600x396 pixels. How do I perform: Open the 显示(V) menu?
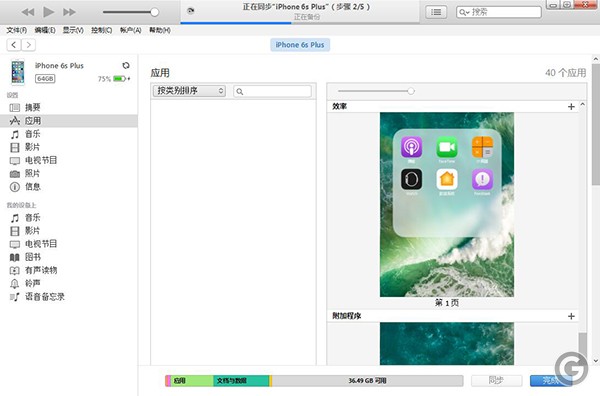73,30
